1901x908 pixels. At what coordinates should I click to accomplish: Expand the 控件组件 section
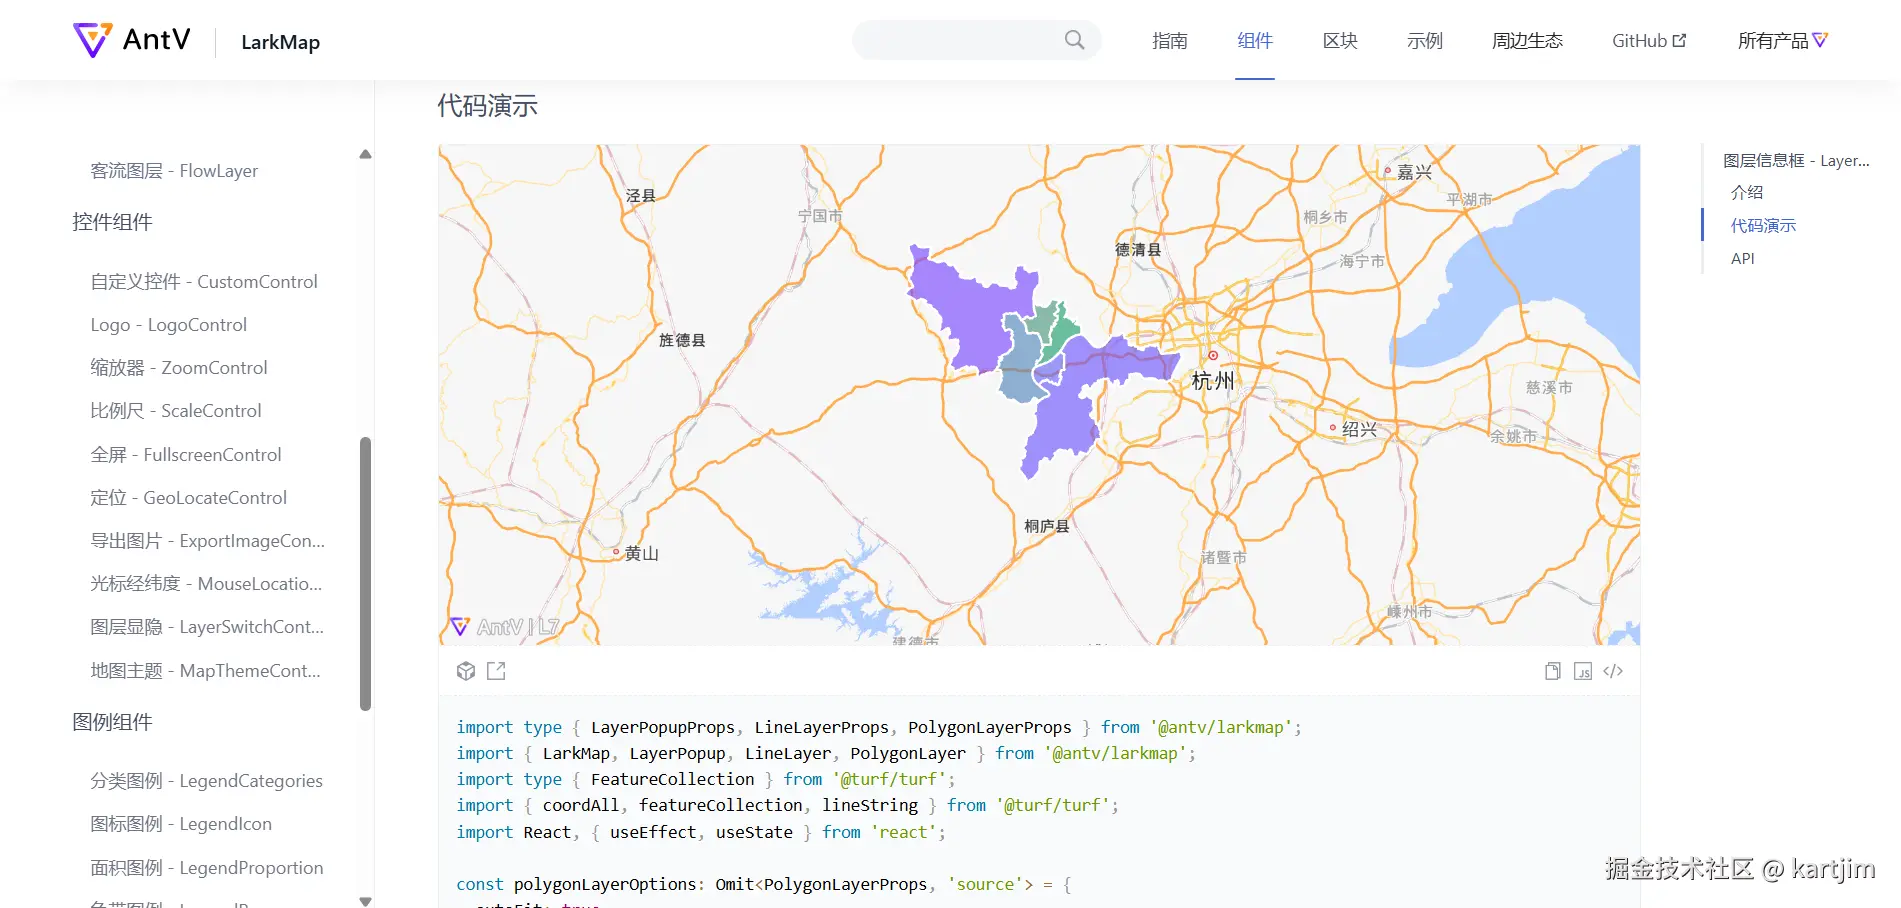pyautogui.click(x=112, y=222)
